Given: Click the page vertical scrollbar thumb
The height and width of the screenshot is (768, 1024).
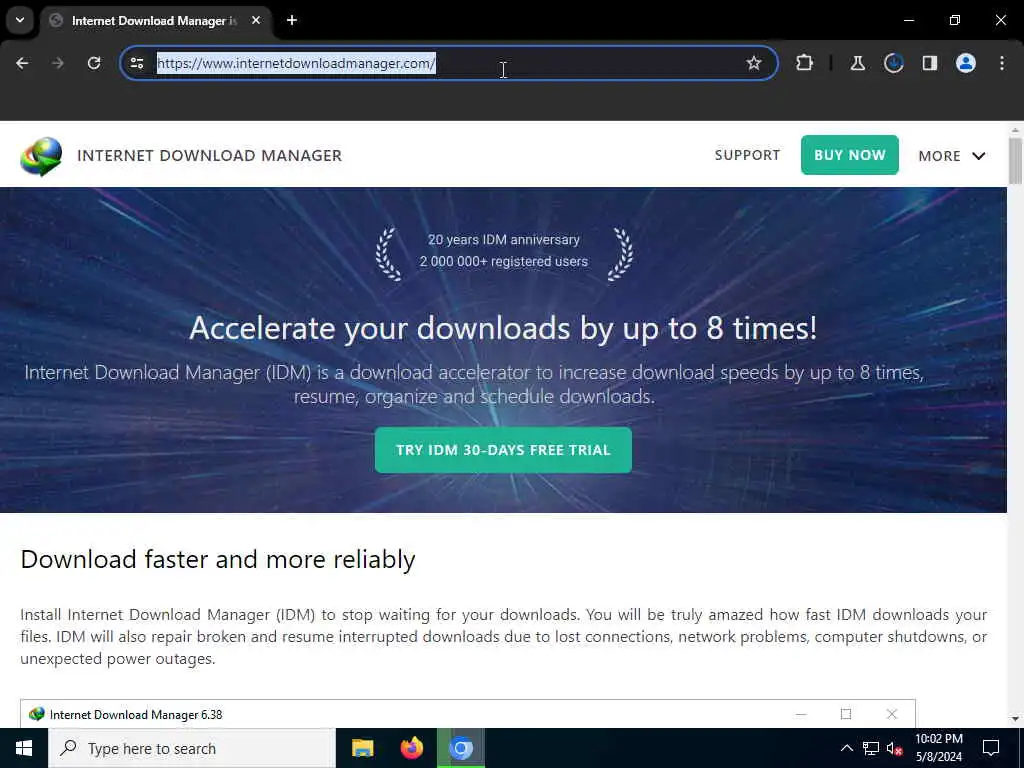Looking at the screenshot, I should (x=1015, y=161).
